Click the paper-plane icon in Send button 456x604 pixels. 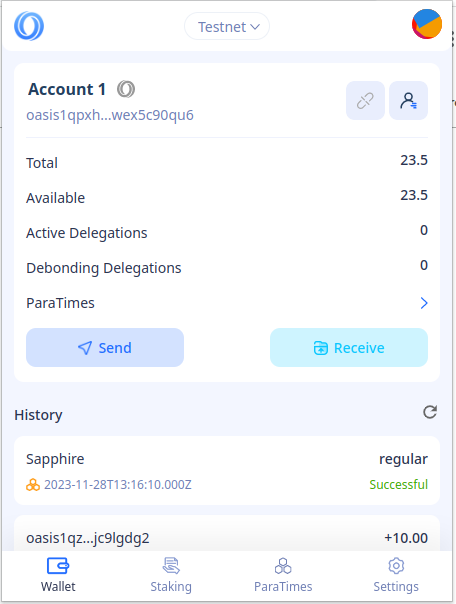coord(85,348)
